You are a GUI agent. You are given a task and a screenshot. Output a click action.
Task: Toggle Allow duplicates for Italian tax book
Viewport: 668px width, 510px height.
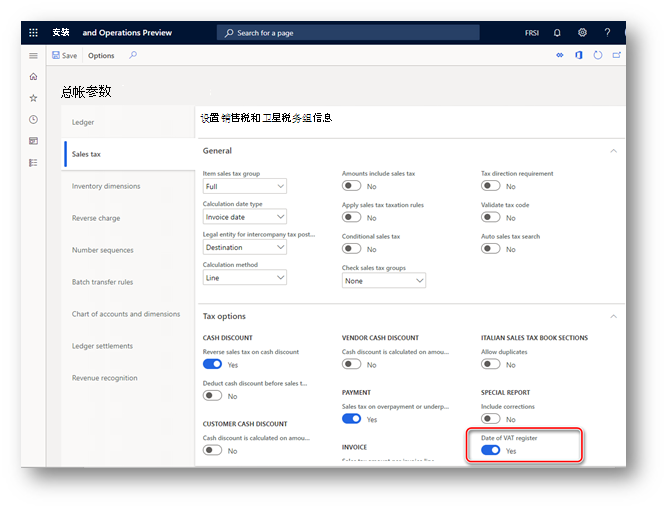pos(490,364)
